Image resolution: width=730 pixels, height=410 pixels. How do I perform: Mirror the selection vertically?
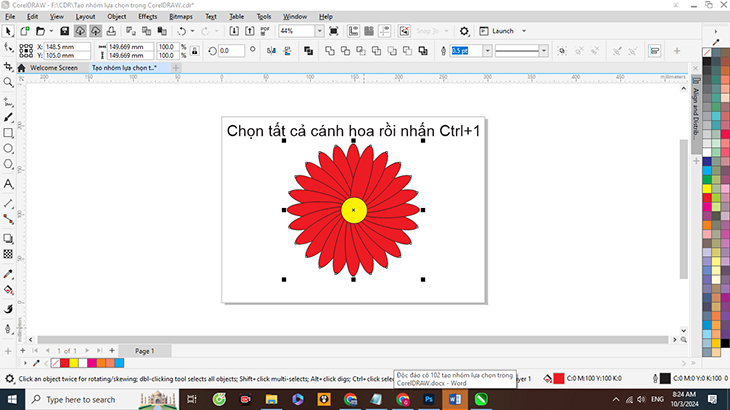(287, 51)
